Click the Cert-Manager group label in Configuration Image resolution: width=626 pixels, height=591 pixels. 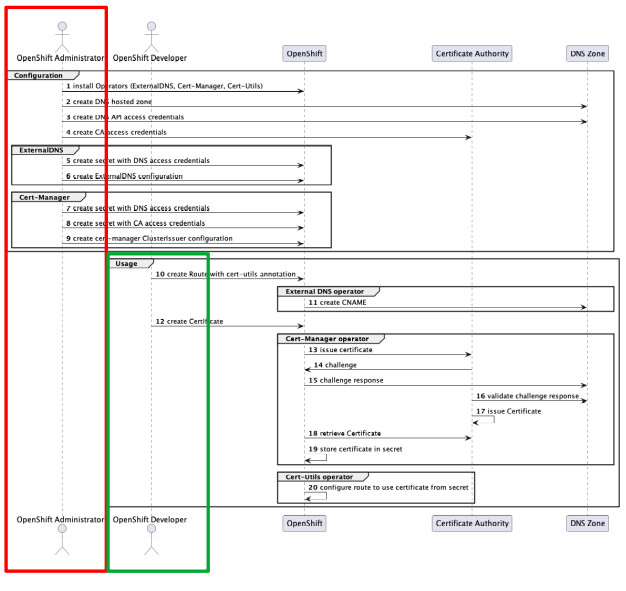(x=44, y=197)
